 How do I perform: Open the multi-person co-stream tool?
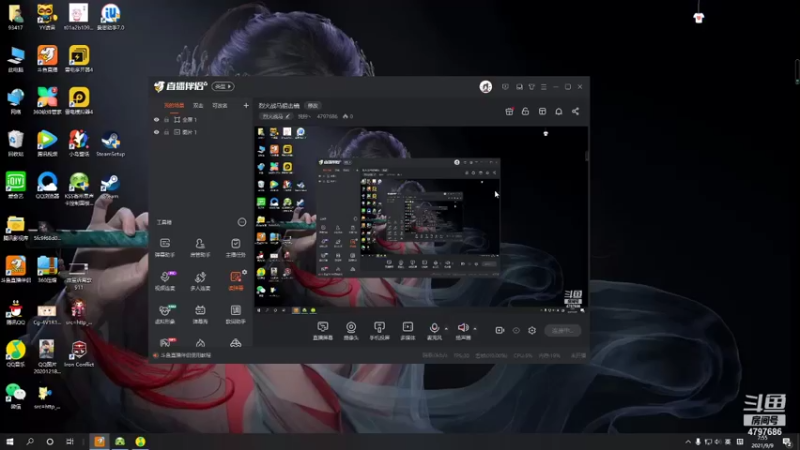[x=200, y=281]
